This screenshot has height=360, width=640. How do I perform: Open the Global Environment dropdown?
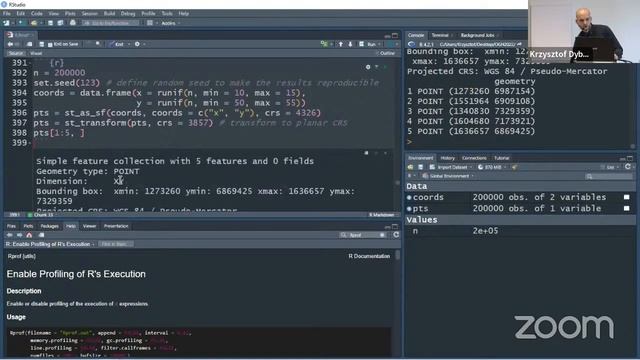(448, 176)
